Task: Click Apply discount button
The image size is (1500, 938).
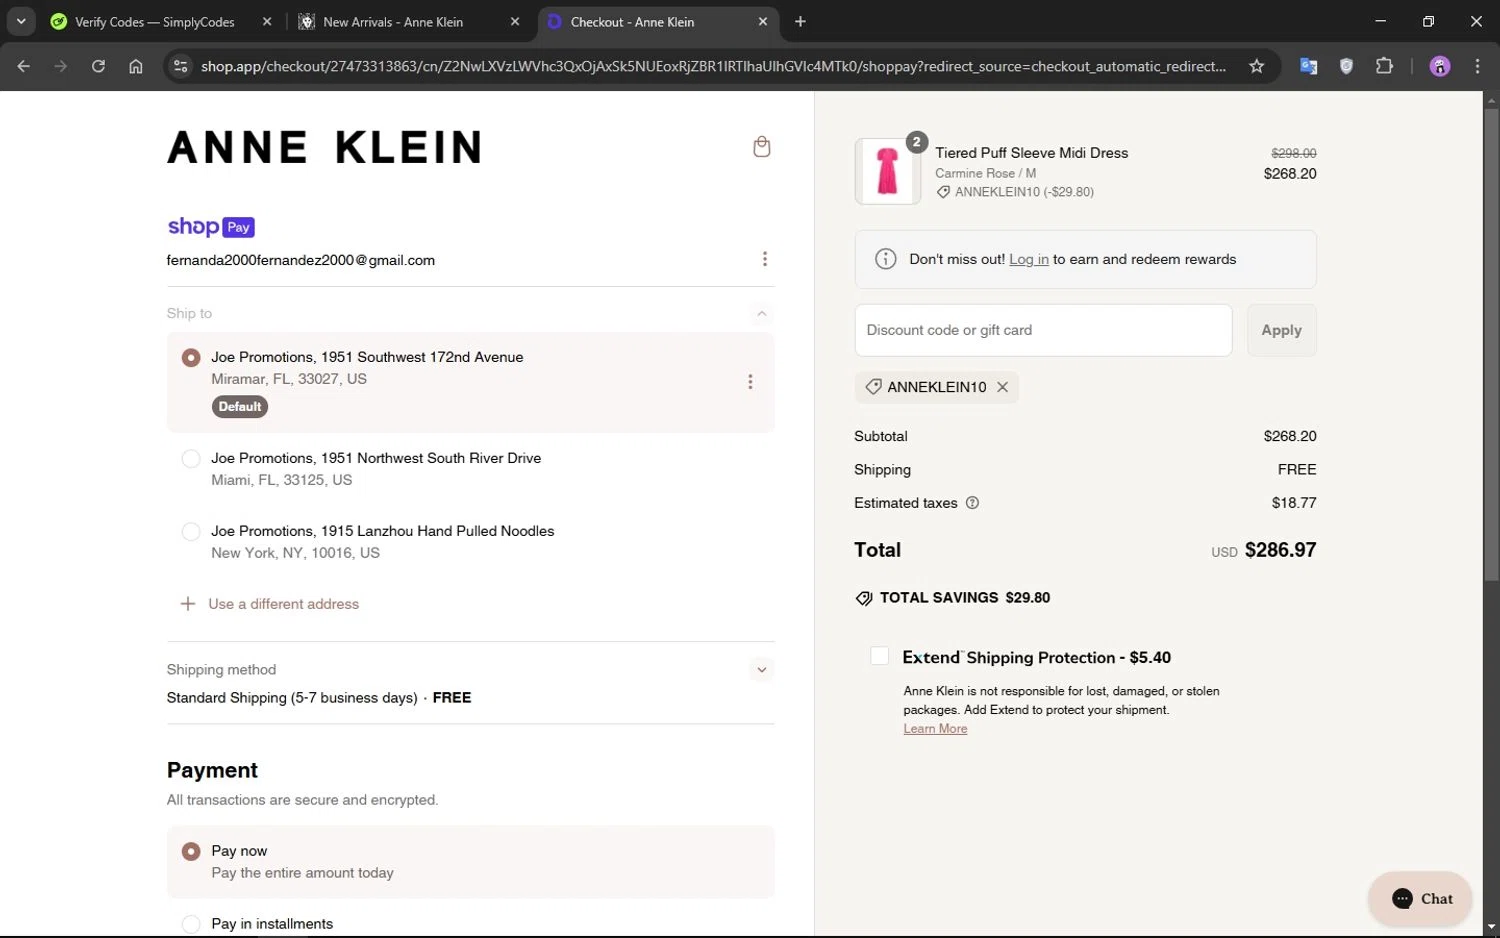Action: 1281,330
